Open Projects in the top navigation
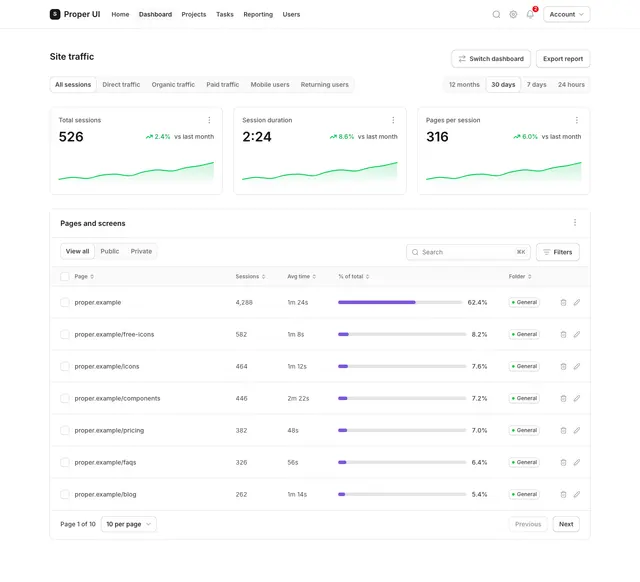This screenshot has width=640, height=582. click(194, 14)
